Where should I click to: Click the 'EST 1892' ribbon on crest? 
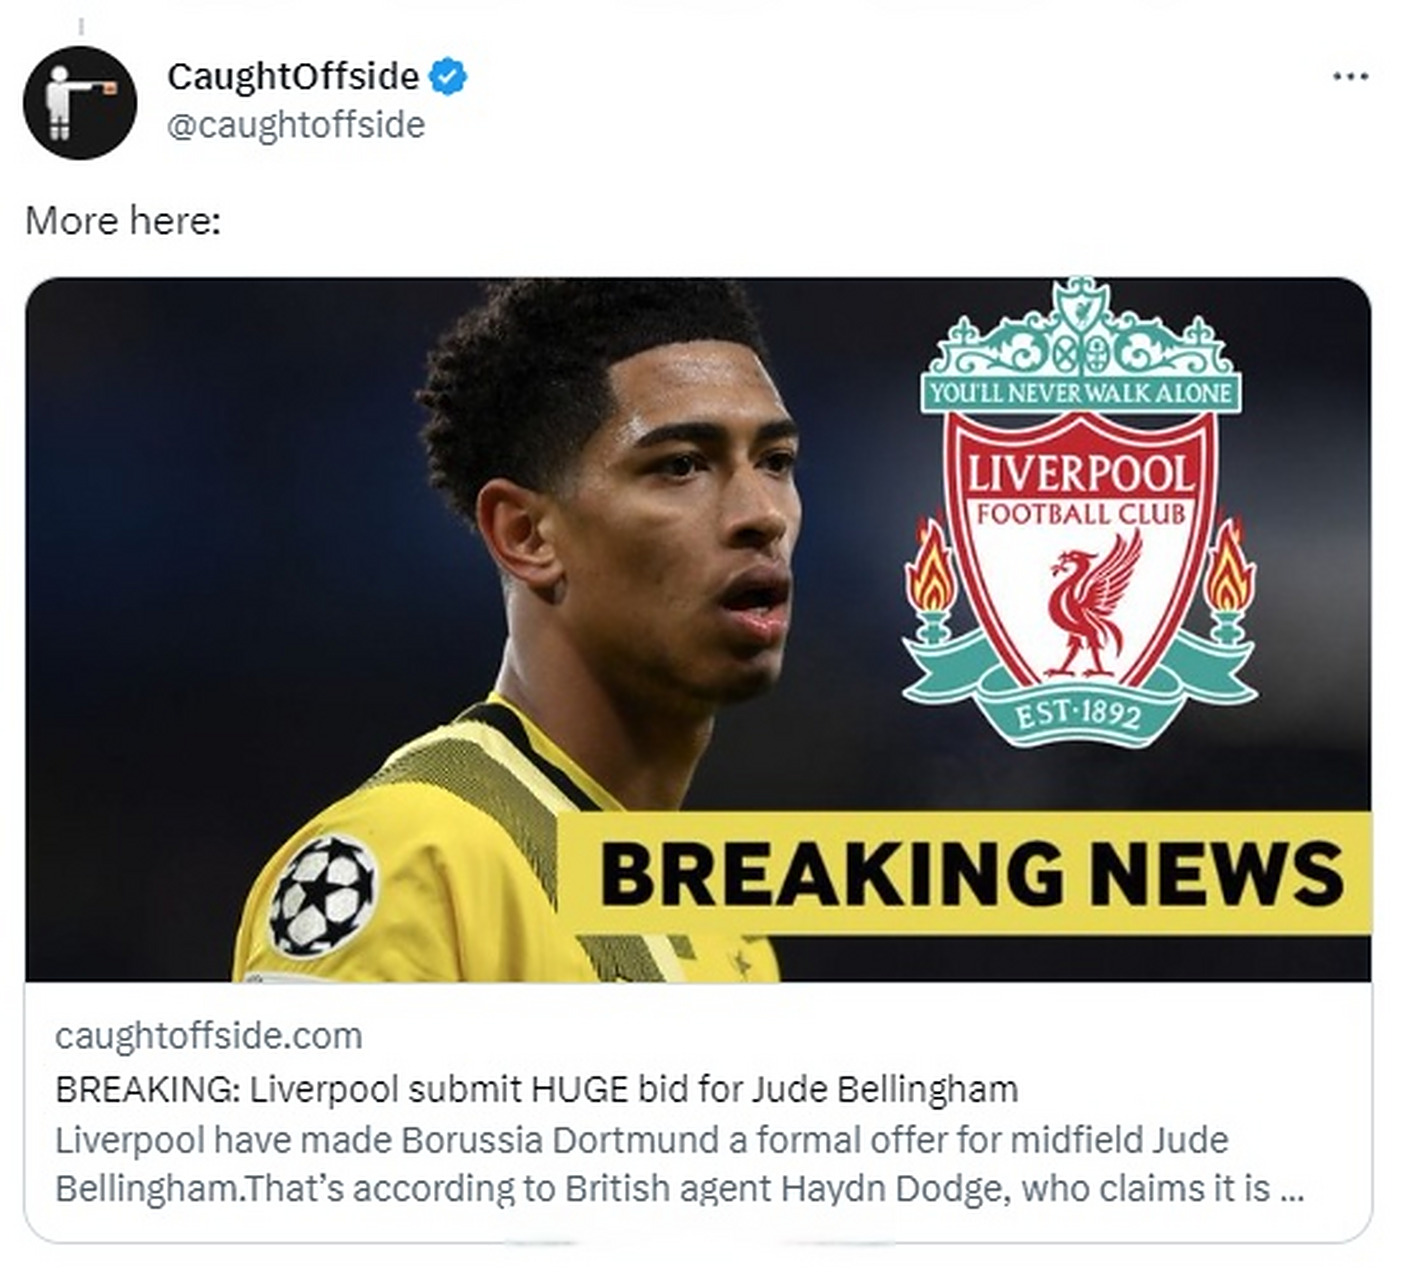point(1078,715)
